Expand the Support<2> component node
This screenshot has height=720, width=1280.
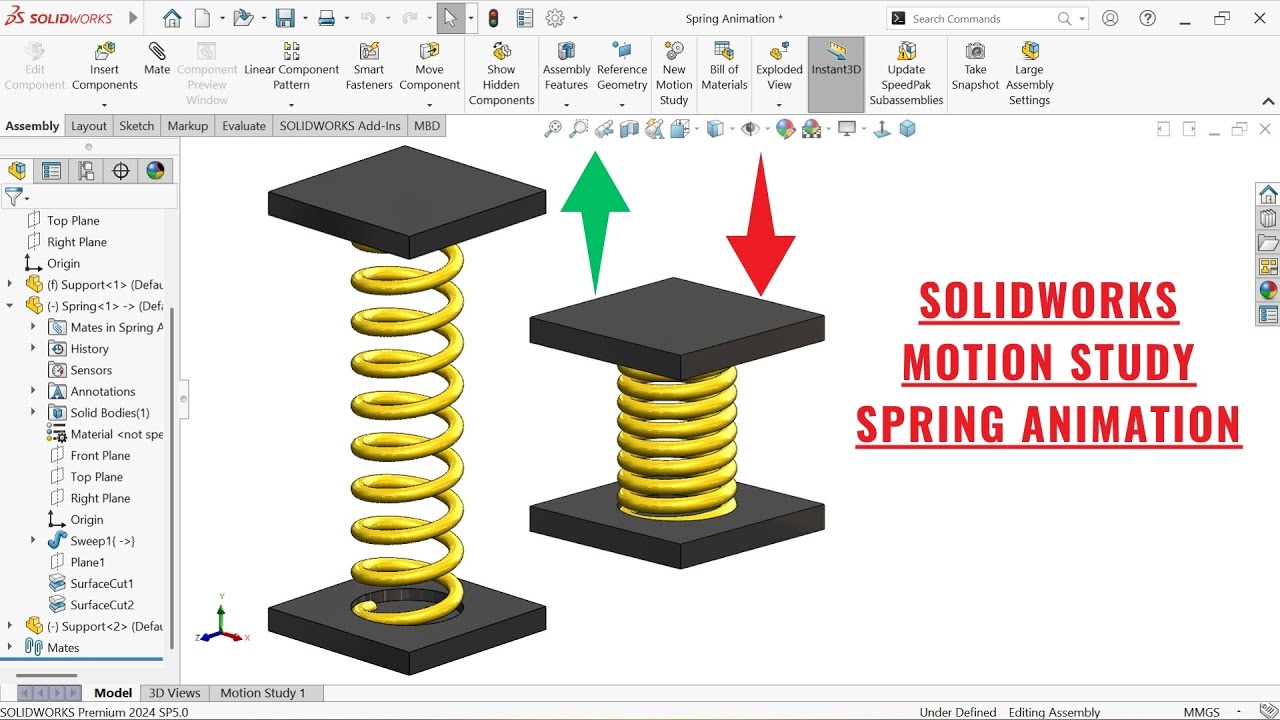click(x=10, y=626)
